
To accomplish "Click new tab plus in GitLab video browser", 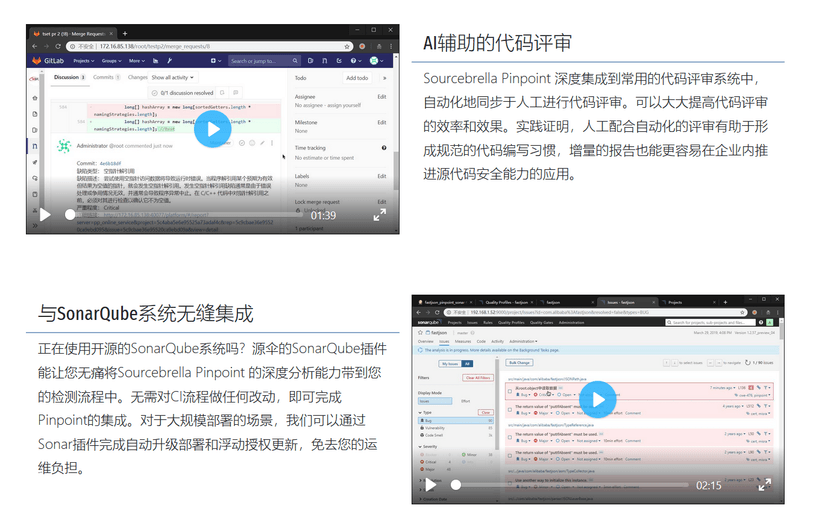I will (x=125, y=33).
